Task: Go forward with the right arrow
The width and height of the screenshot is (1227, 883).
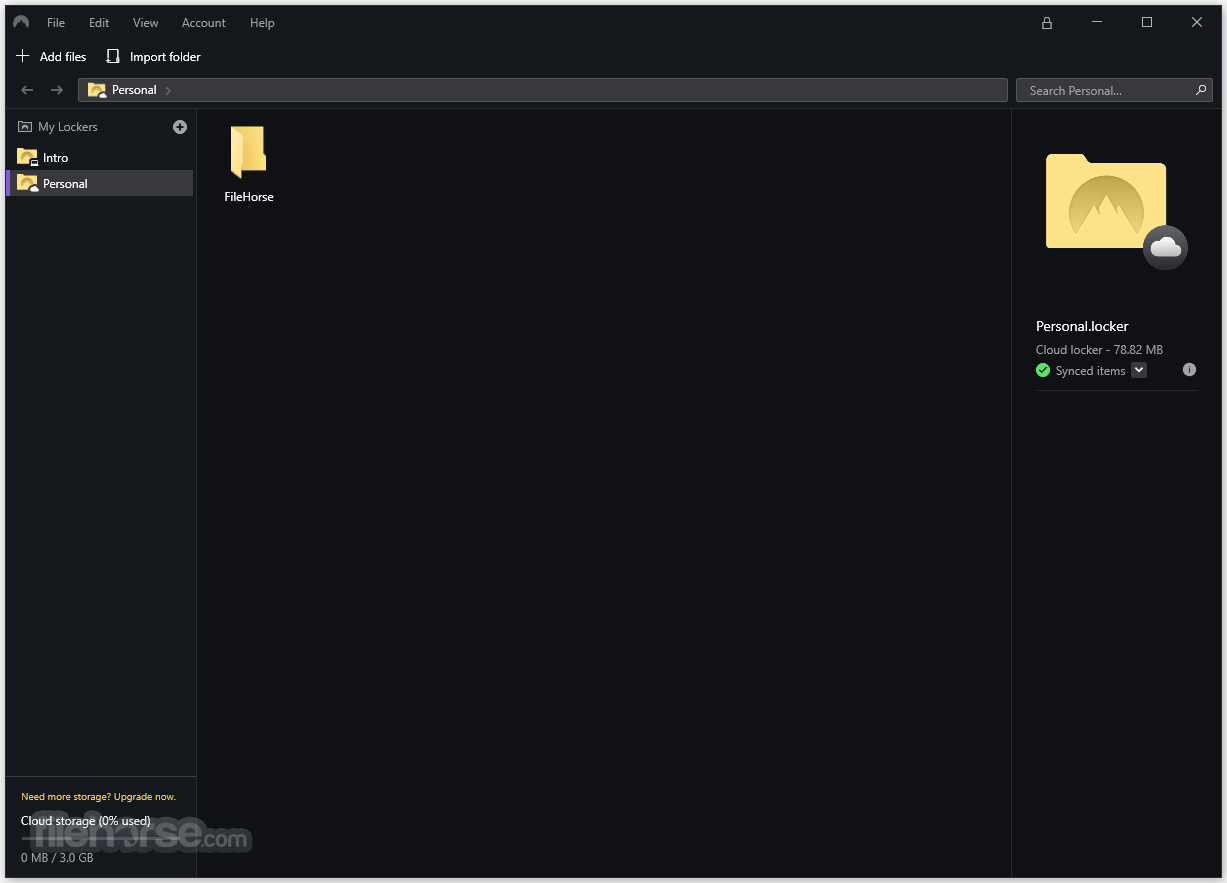Action: [x=57, y=90]
